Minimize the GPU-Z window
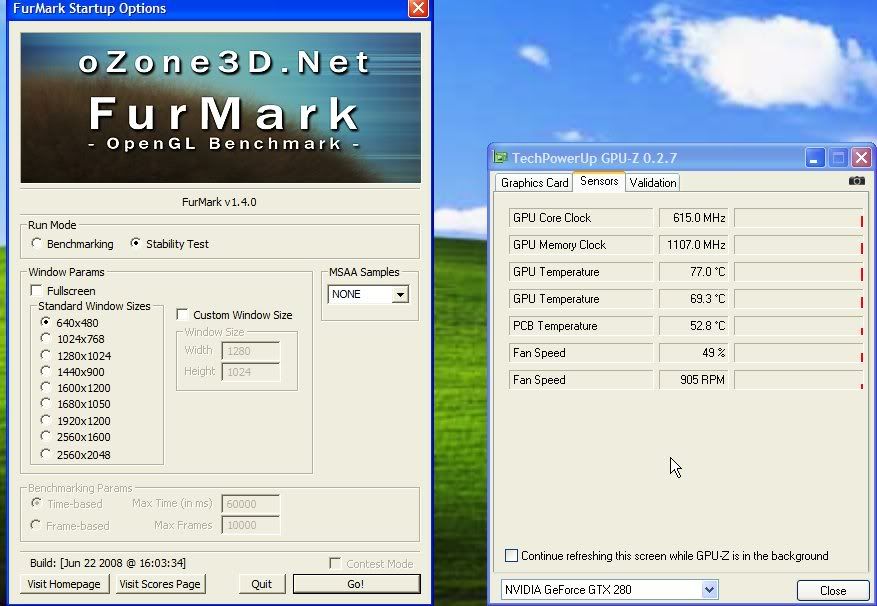The height and width of the screenshot is (606, 877). point(814,158)
